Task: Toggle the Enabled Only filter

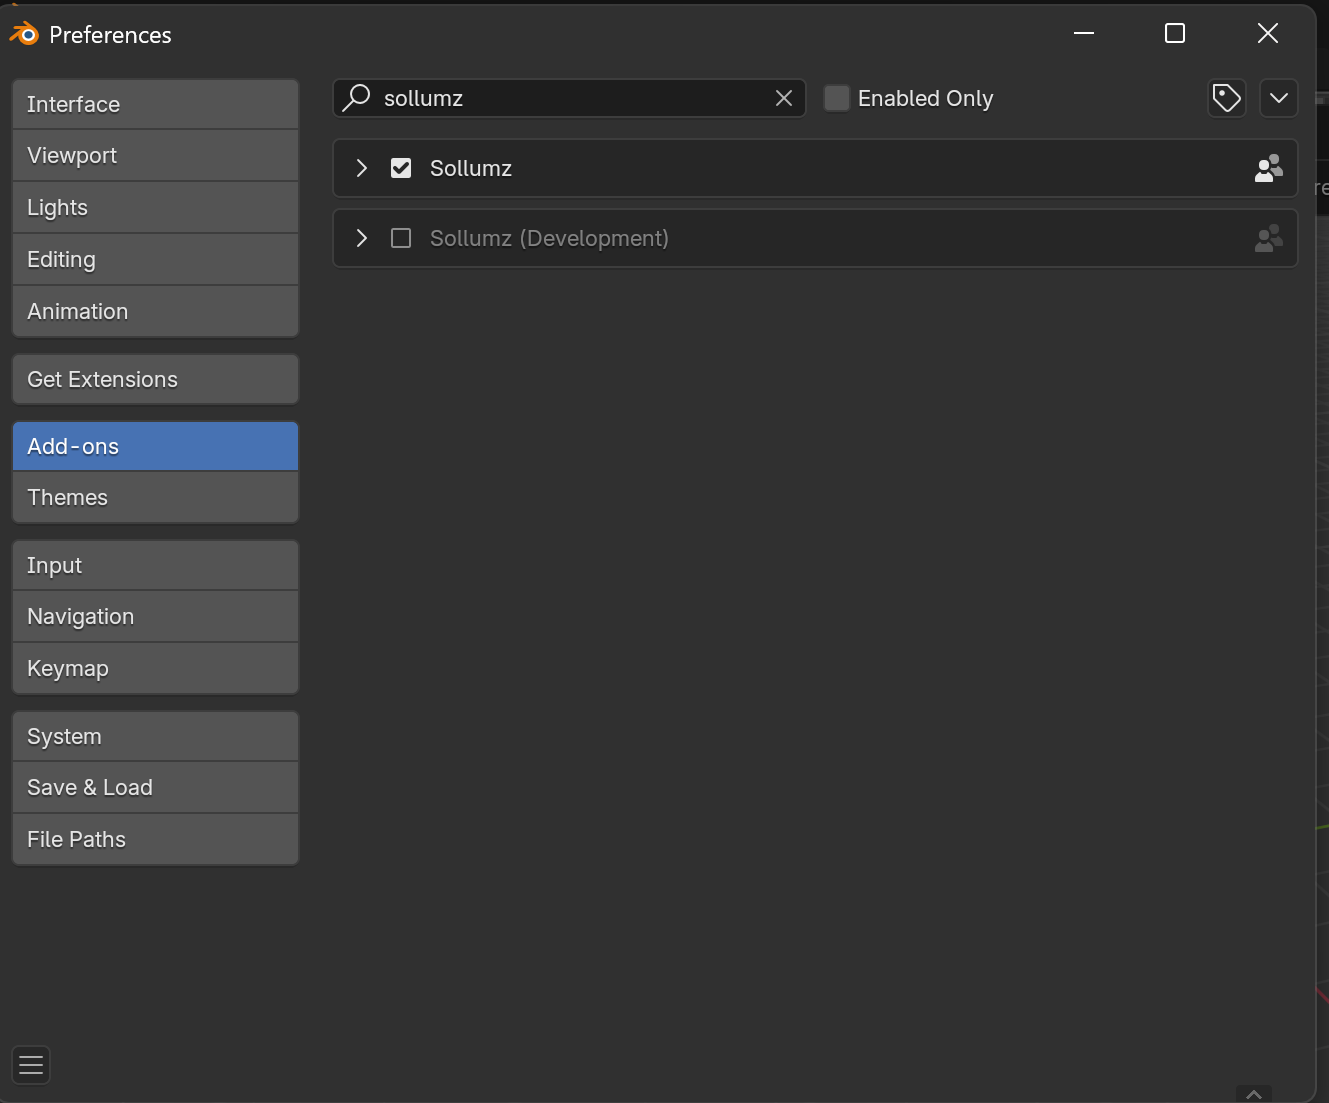Action: tap(837, 98)
